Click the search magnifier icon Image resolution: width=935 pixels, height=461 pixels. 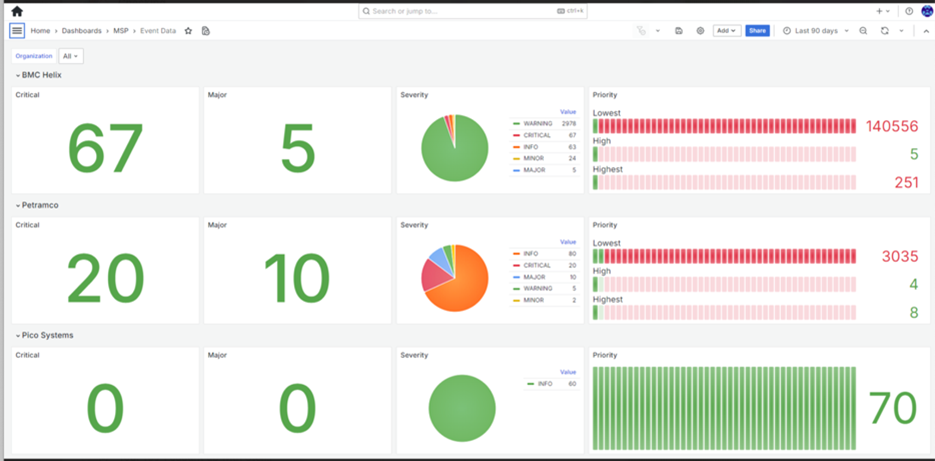[x=367, y=11]
